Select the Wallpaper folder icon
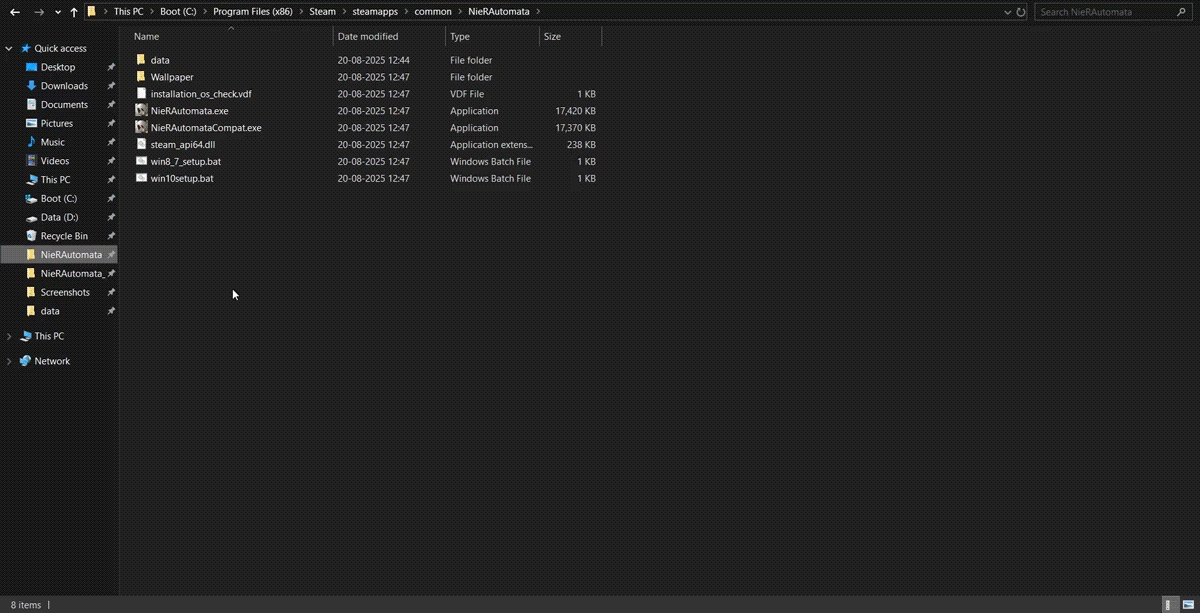Screen dimensions: 1200x613 point(141,77)
